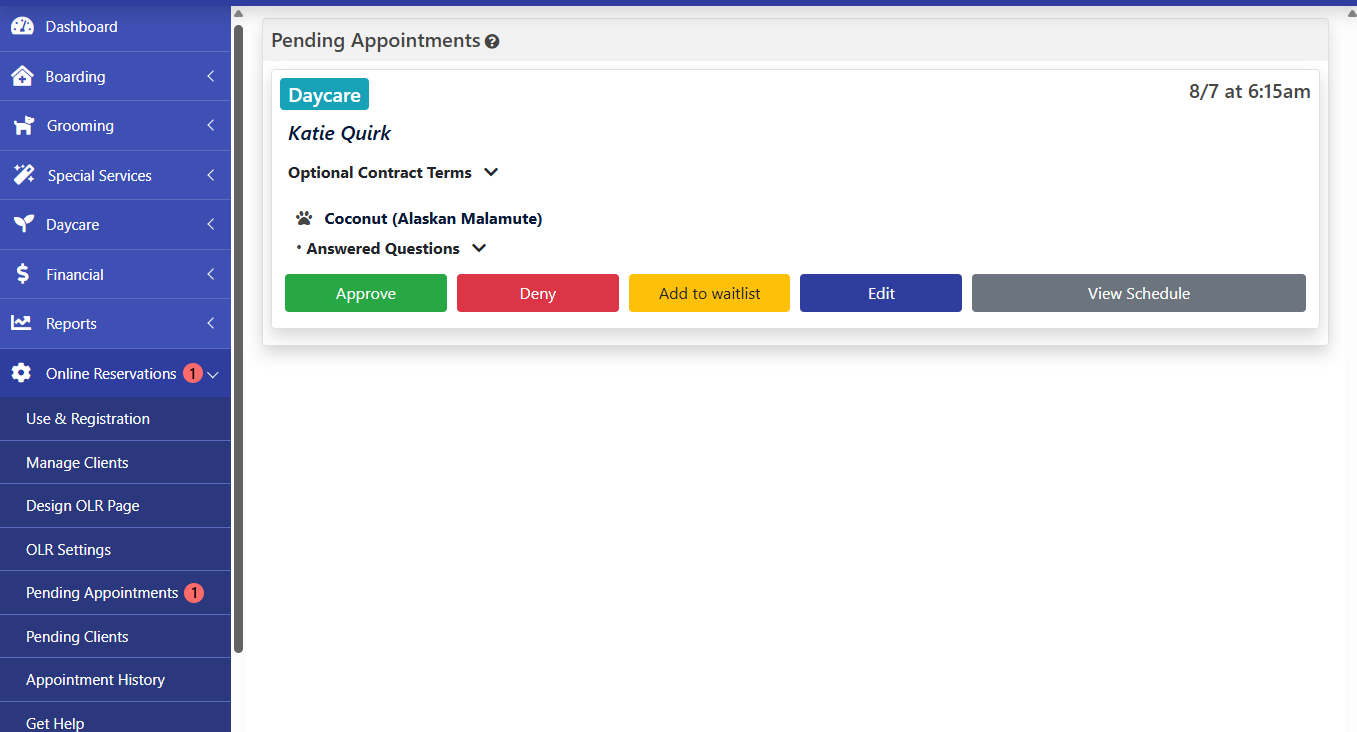Click the client name Katie Quirk

click(340, 133)
